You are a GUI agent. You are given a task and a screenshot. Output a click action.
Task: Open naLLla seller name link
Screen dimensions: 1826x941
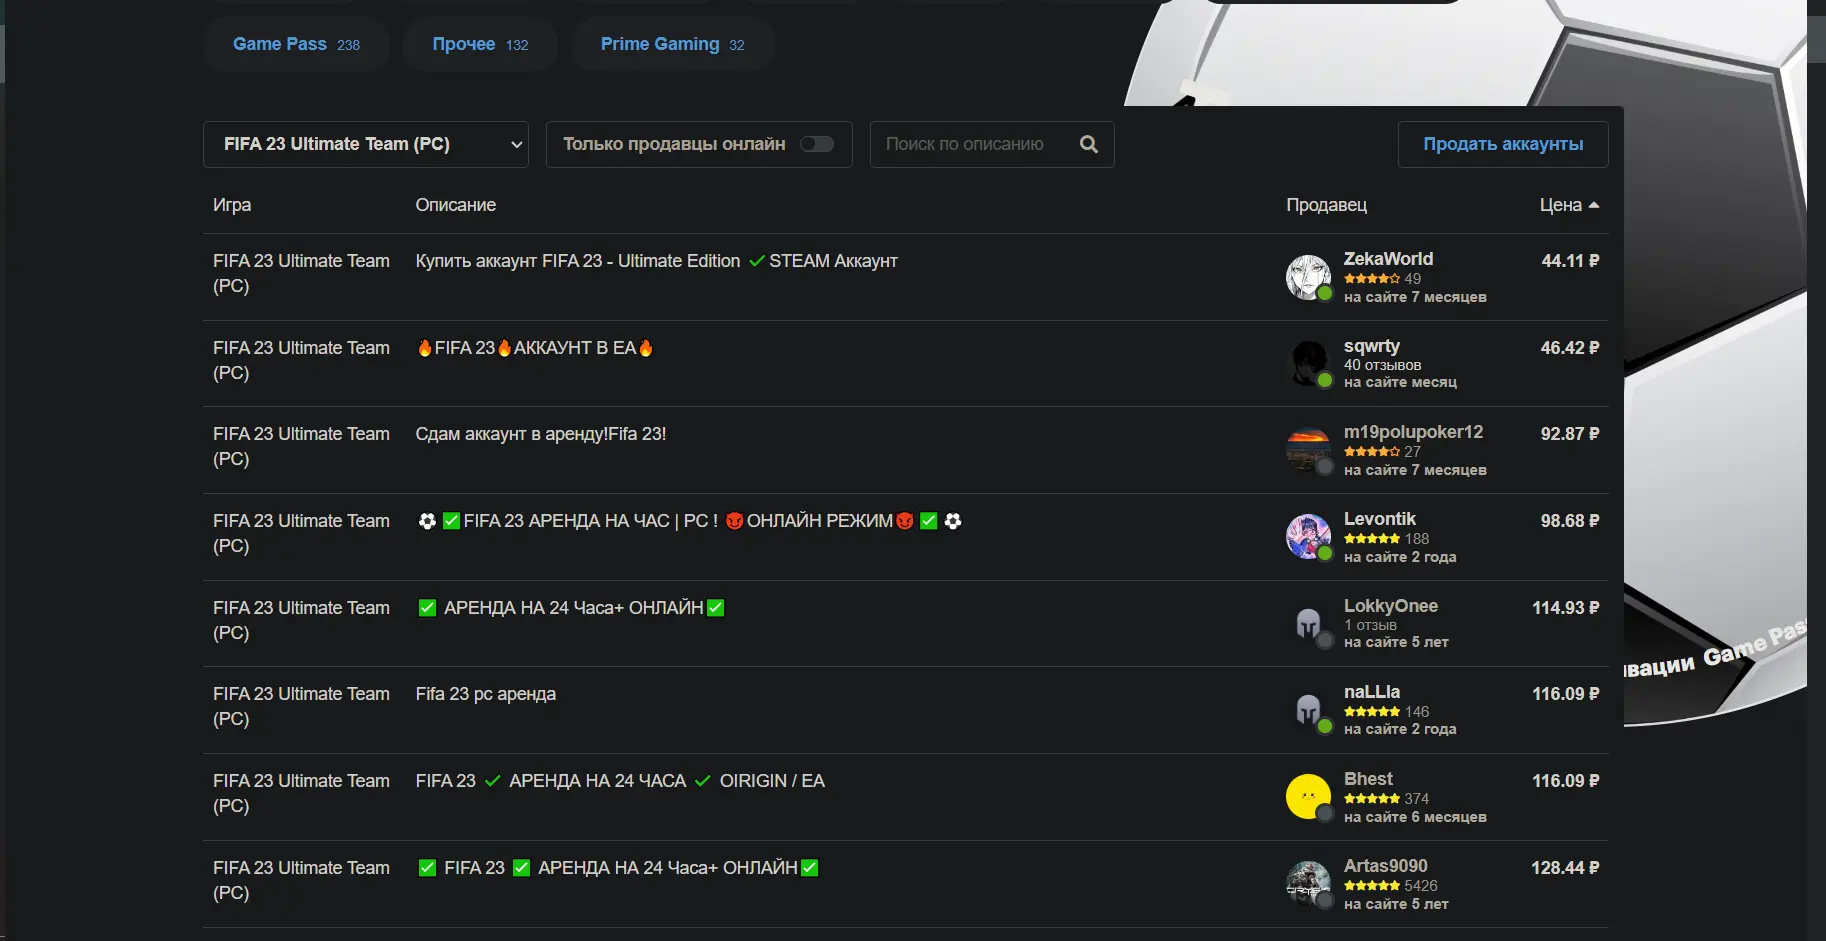(1372, 692)
